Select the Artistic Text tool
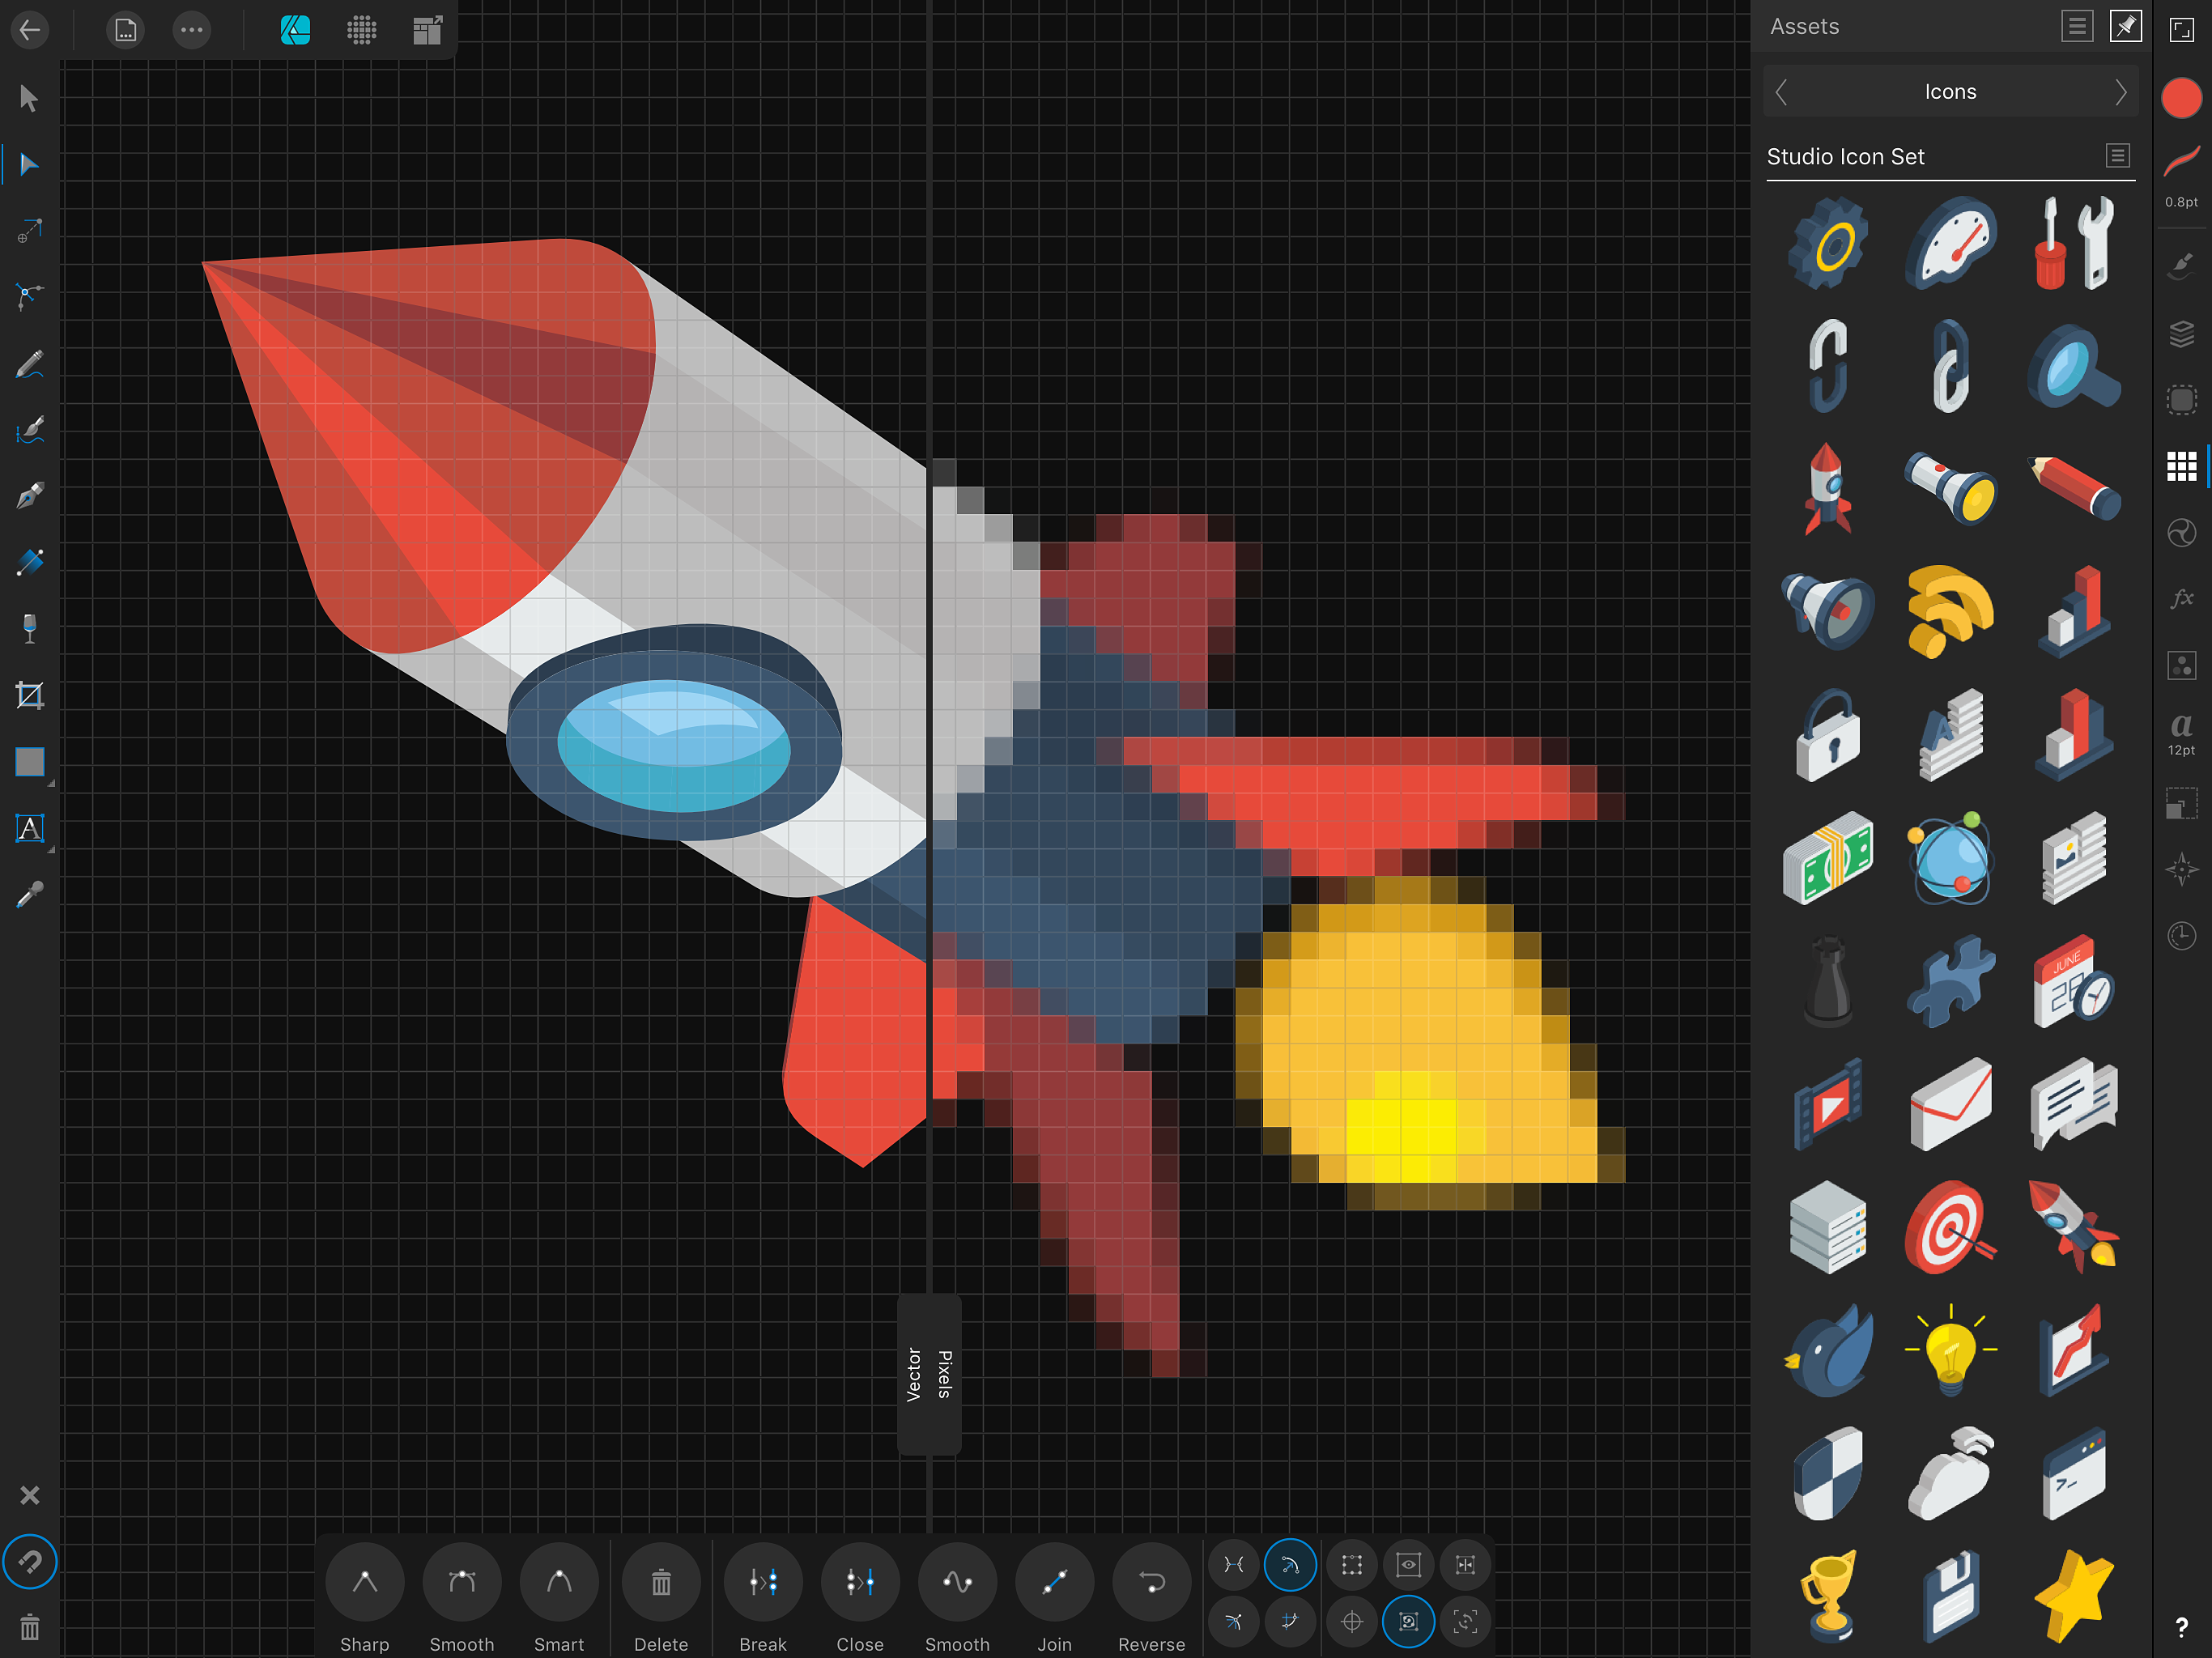 click(30, 828)
